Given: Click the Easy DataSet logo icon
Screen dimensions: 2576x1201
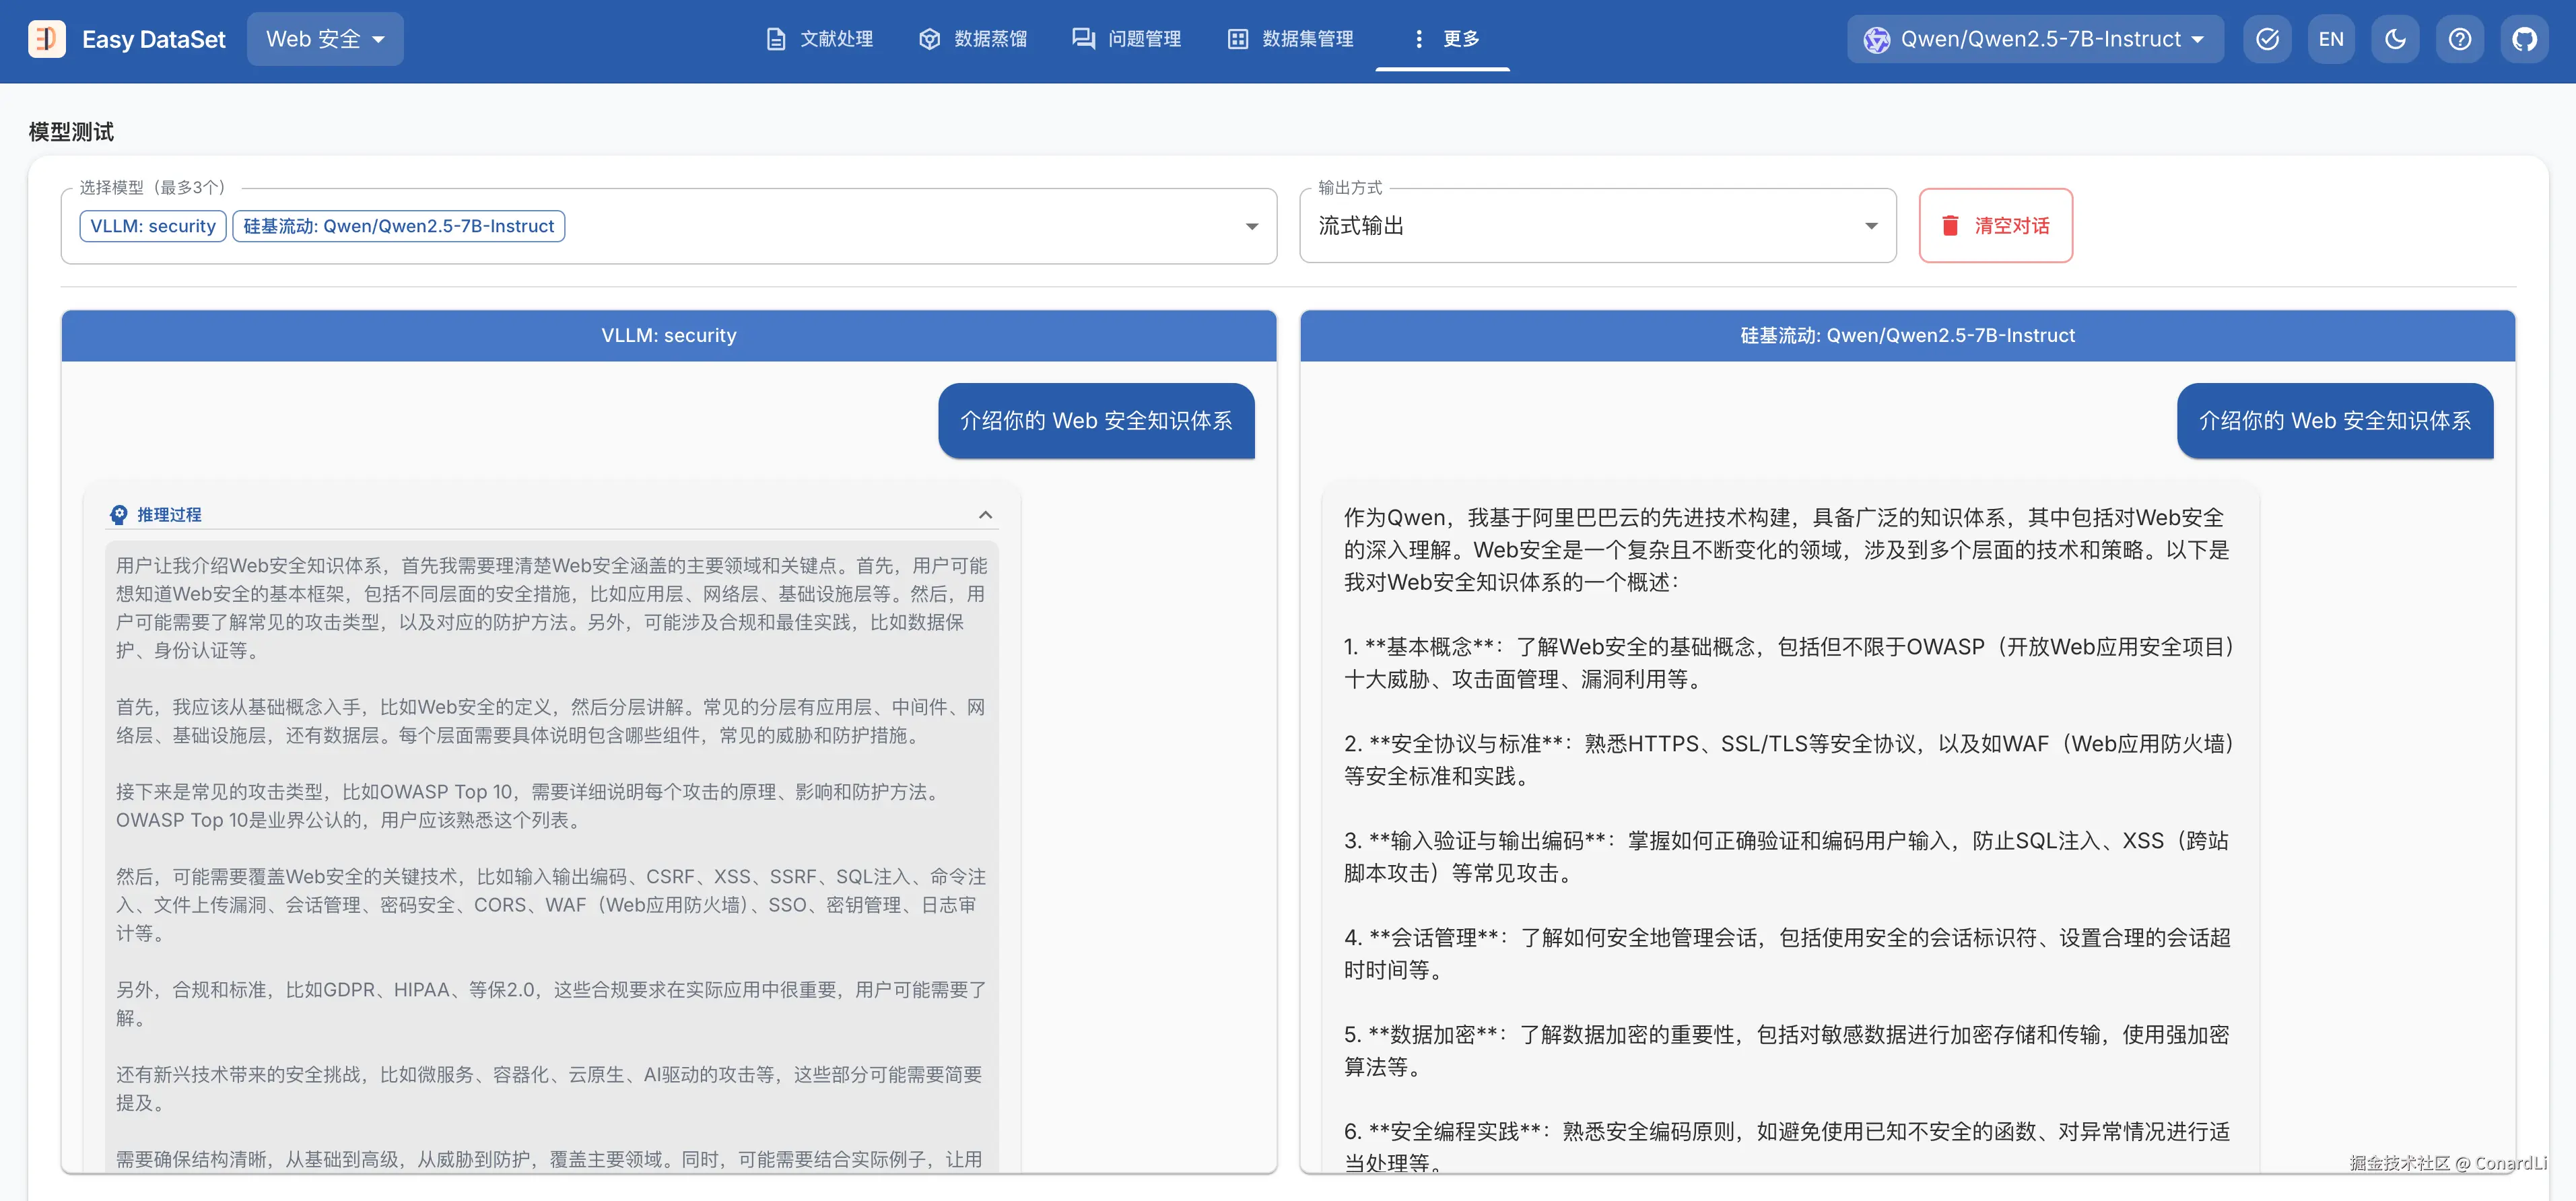Looking at the screenshot, I should [x=46, y=39].
